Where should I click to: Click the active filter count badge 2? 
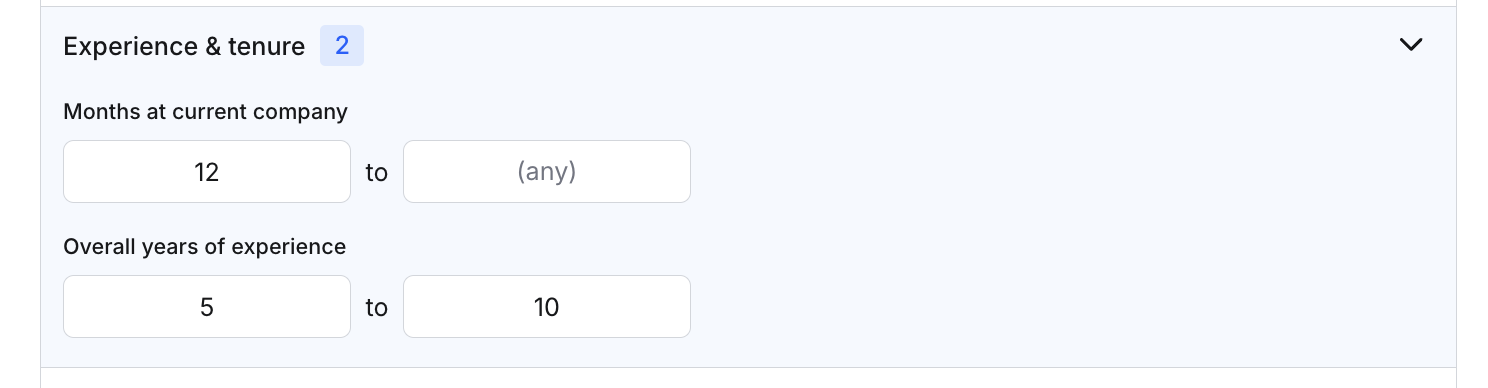[342, 46]
